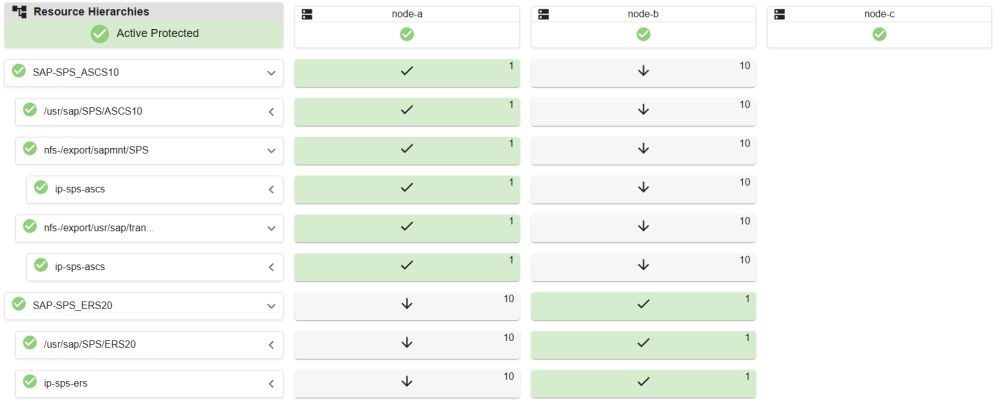Click the green status icon for ip-sps-ers
This screenshot has height=402, width=1000.
30,382
